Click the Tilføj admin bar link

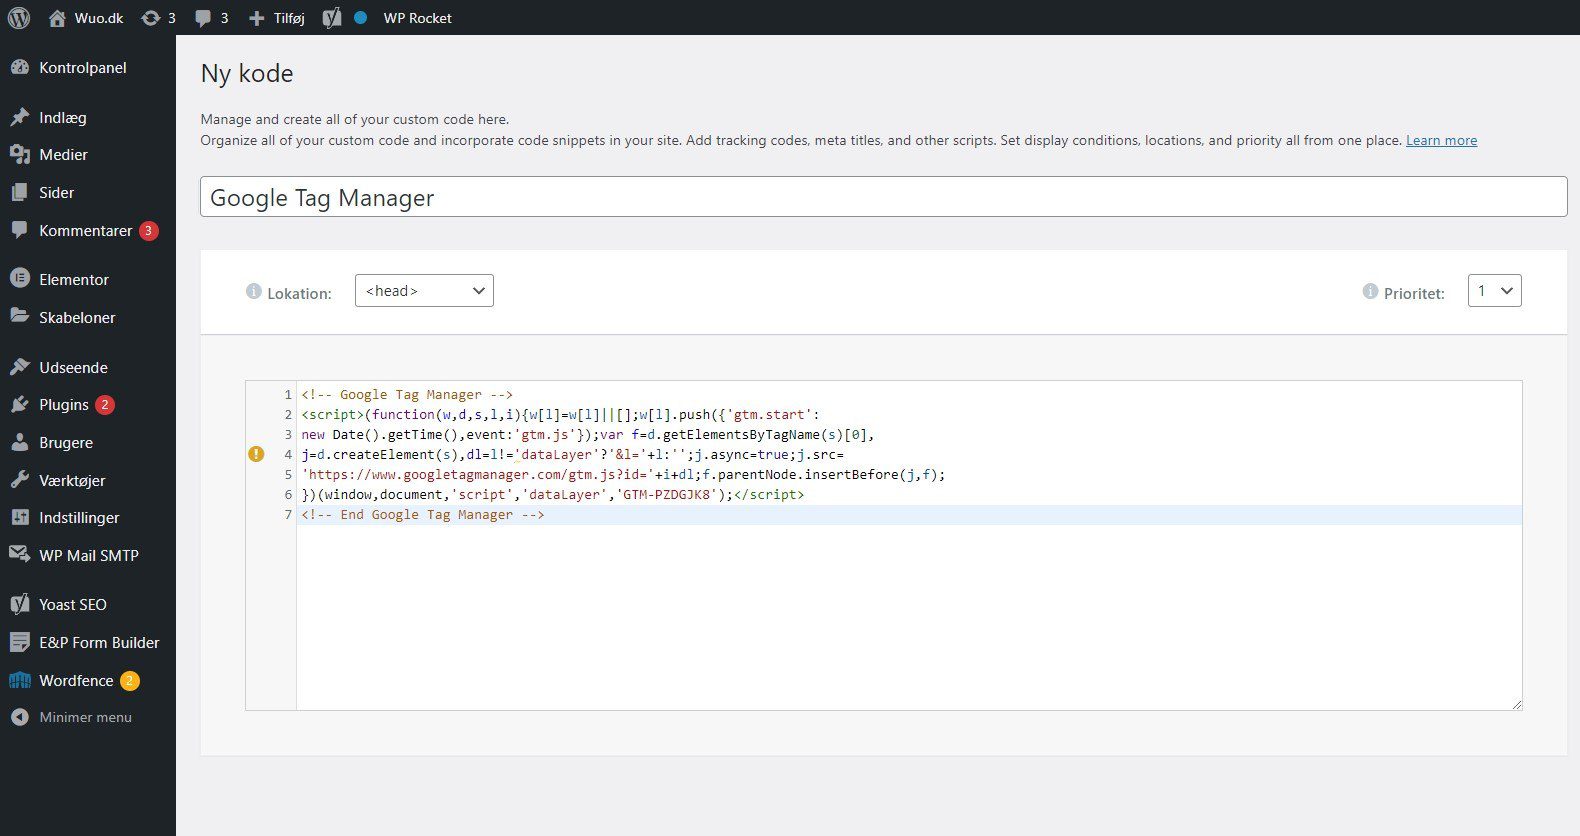(x=289, y=18)
